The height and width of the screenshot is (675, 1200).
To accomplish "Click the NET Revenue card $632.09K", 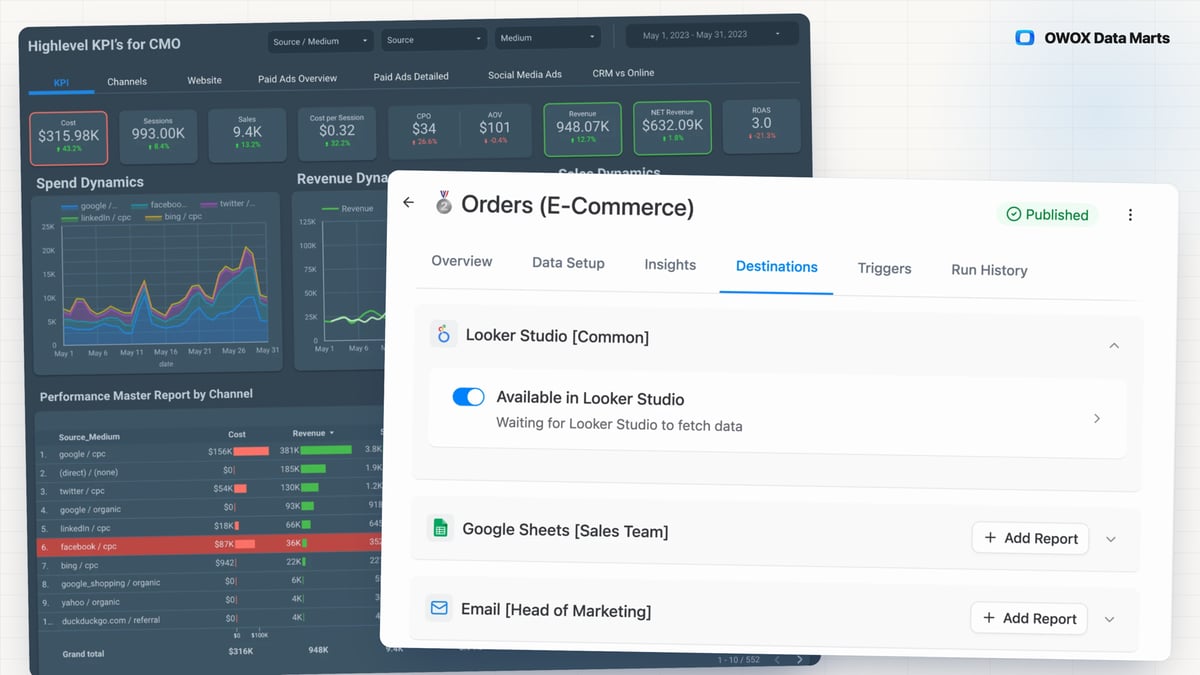I will click(x=672, y=127).
